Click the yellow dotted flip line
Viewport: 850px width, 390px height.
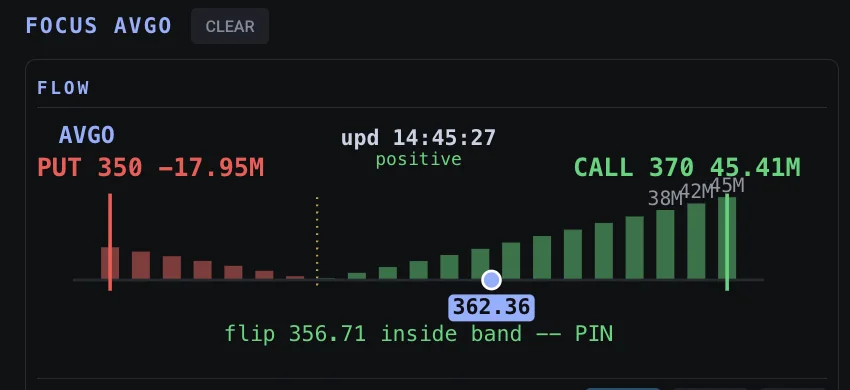point(317,241)
